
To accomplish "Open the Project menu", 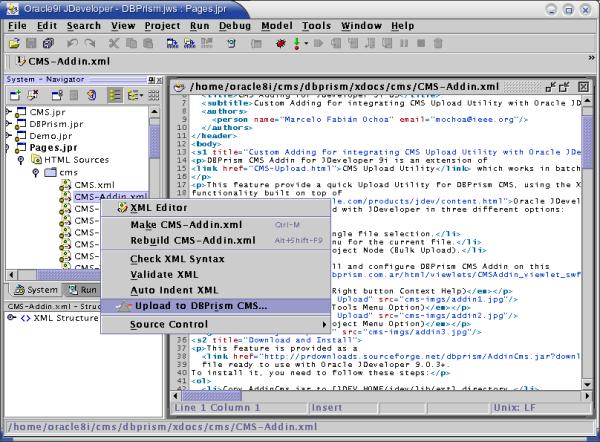I will 162,26.
